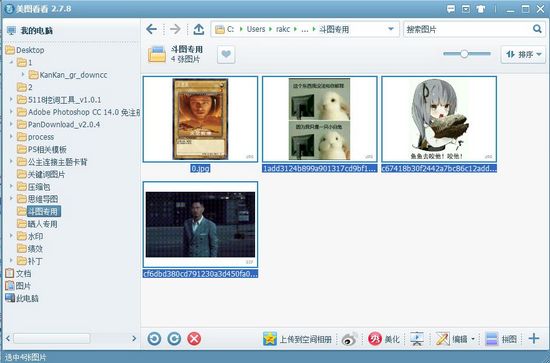Go forward with the right arrow

175,29
